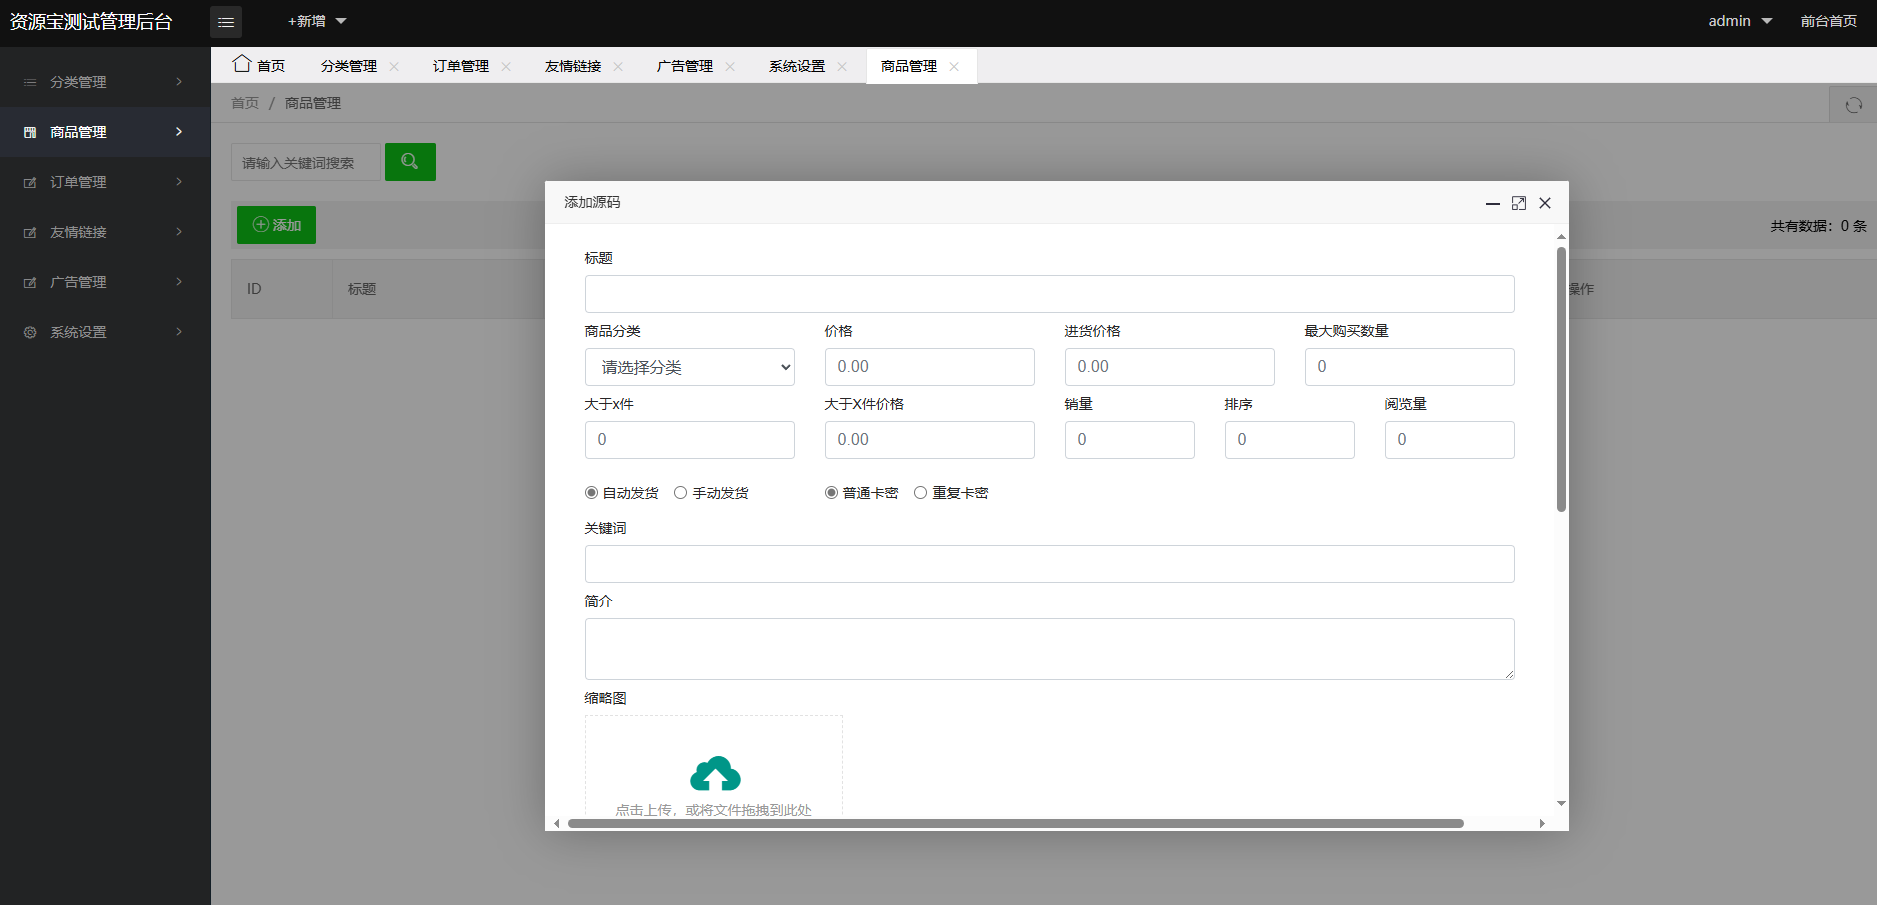Open the admin user dropdown
The image size is (1877, 905).
[1740, 21]
